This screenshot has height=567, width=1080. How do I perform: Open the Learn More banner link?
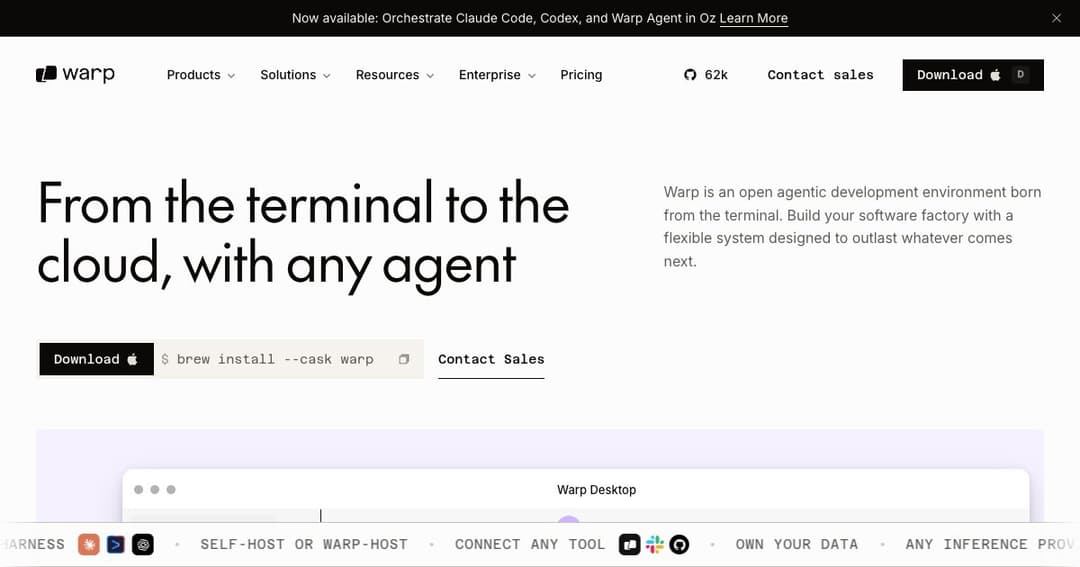tap(754, 19)
